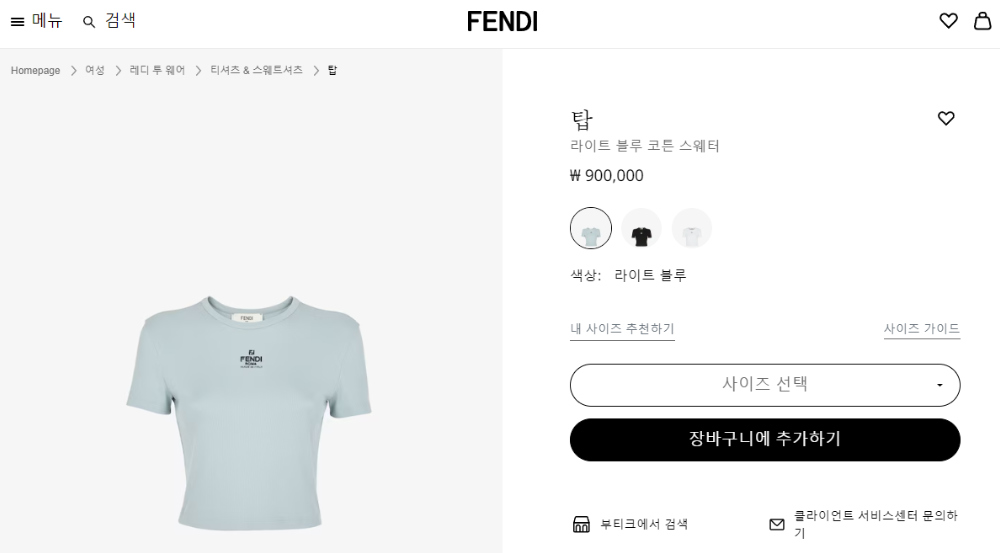Open 여성 breadcrumb category

pos(95,70)
